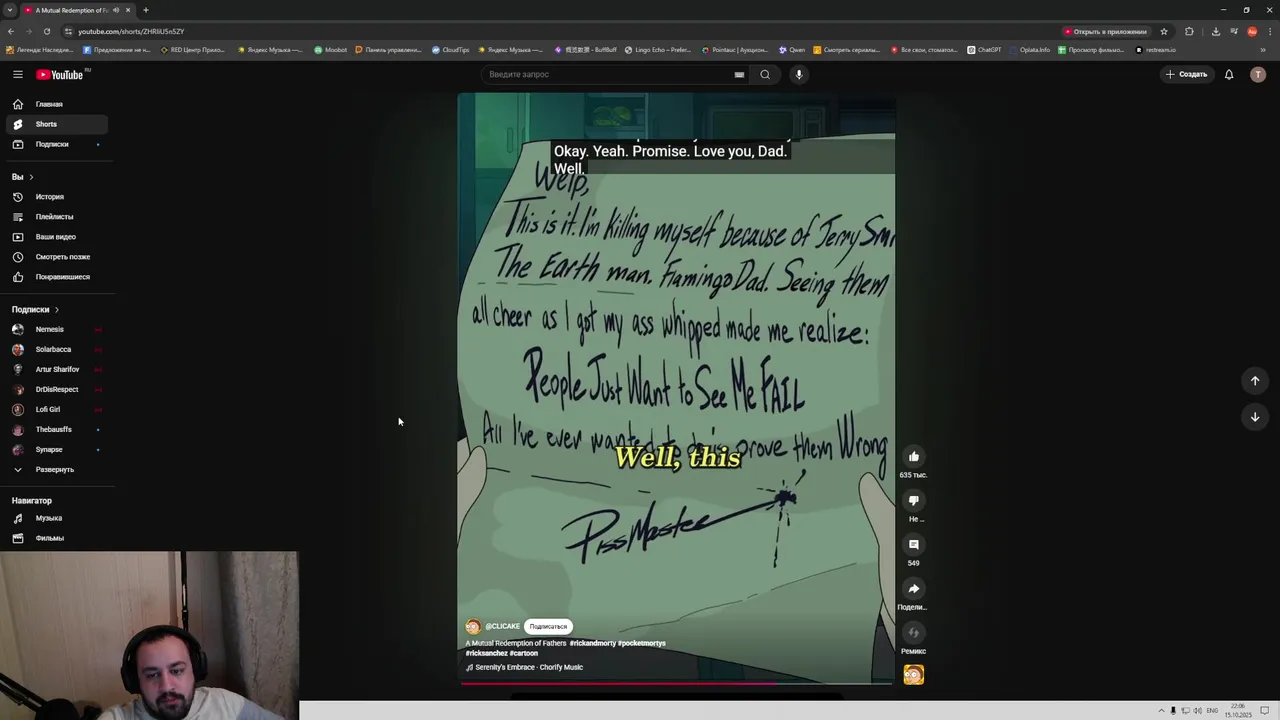This screenshot has height=720, width=1280.
Task: Open Thebausffs channel
Action: pyautogui.click(x=56, y=429)
